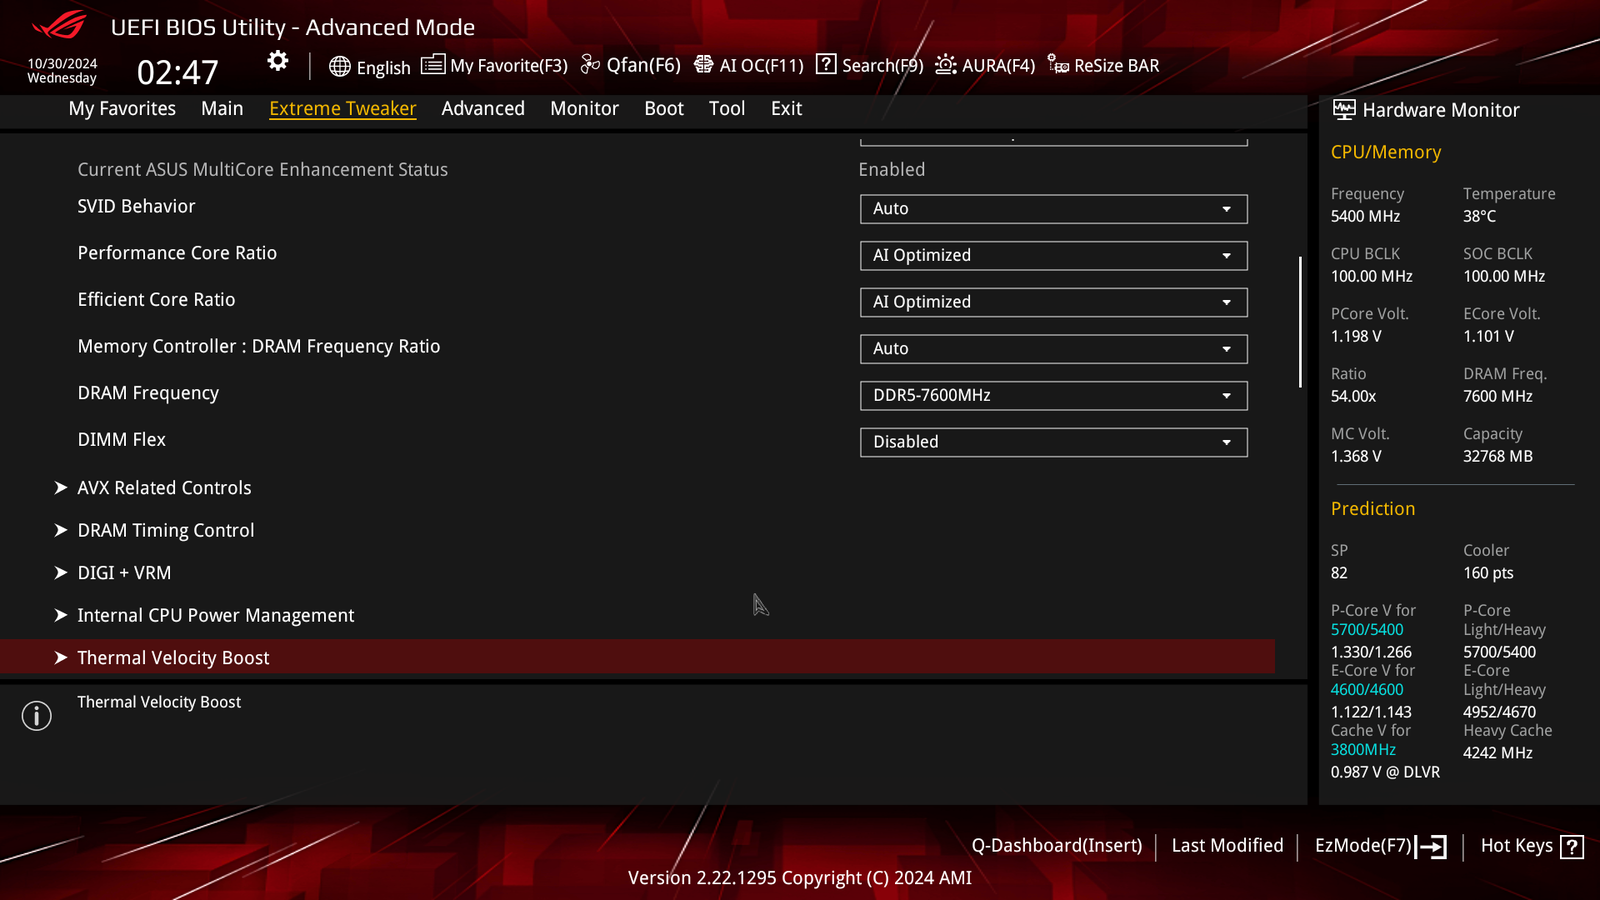Click the vertical scrollbar thumb
This screenshot has height=900, width=1600.
[x=1300, y=322]
